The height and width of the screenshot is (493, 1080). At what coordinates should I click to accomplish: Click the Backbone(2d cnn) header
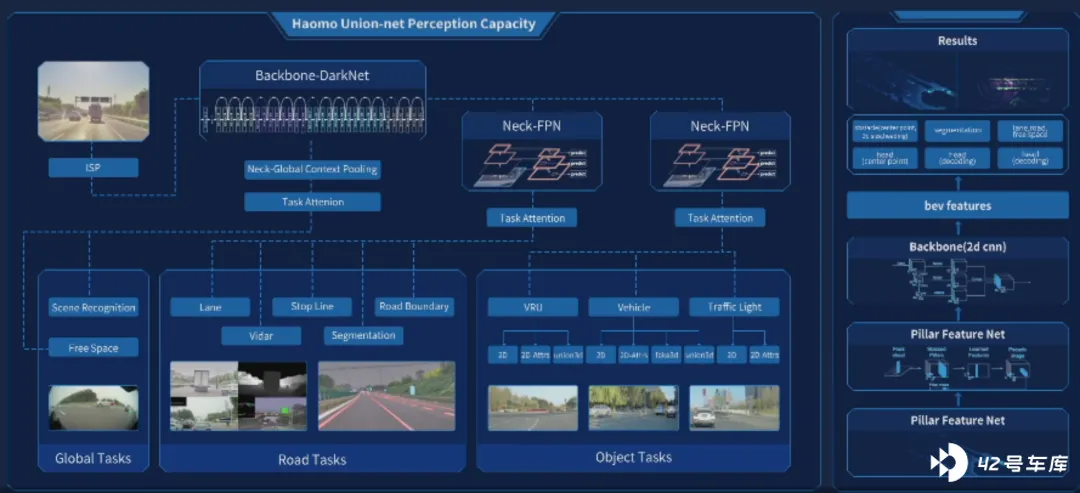957,246
